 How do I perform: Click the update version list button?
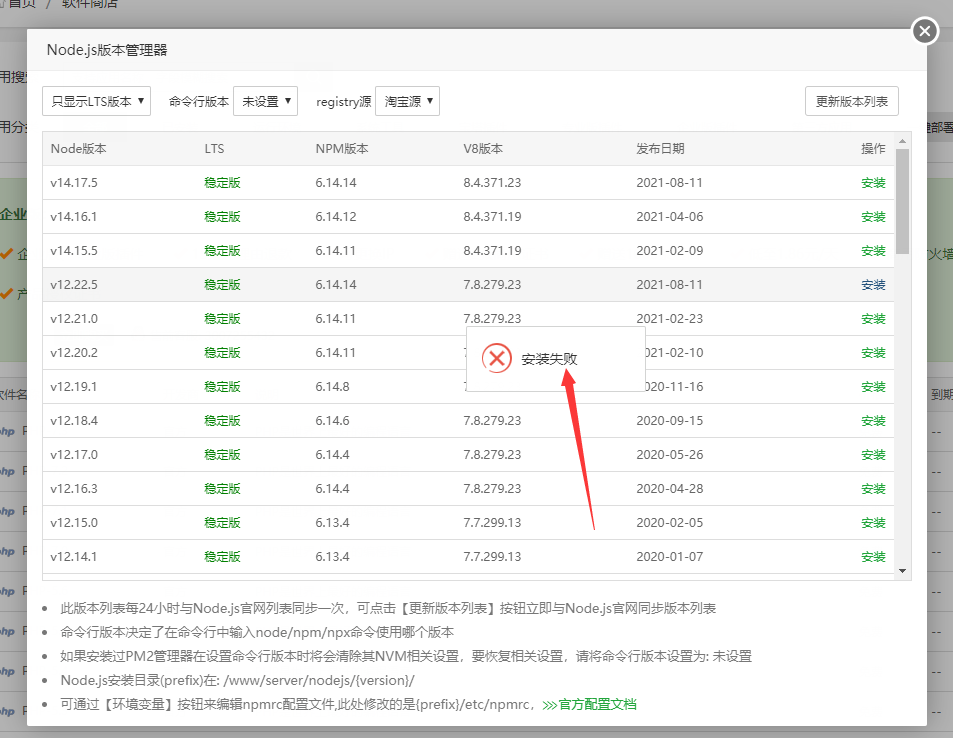pyautogui.click(x=851, y=101)
